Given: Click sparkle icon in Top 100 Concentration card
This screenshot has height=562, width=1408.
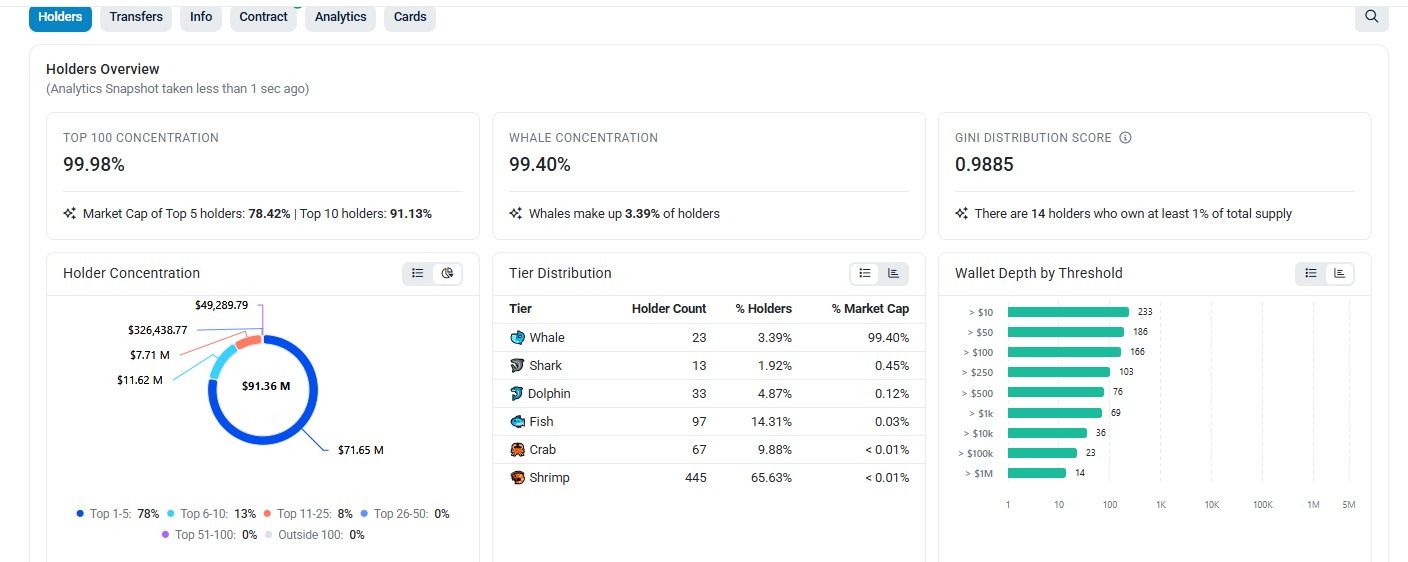Looking at the screenshot, I should pos(69,214).
